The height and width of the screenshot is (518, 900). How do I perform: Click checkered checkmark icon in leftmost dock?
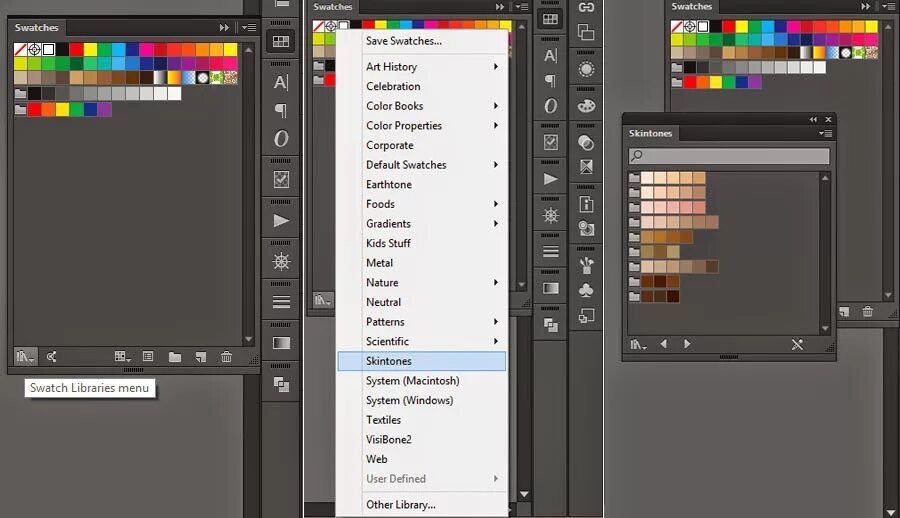click(281, 180)
